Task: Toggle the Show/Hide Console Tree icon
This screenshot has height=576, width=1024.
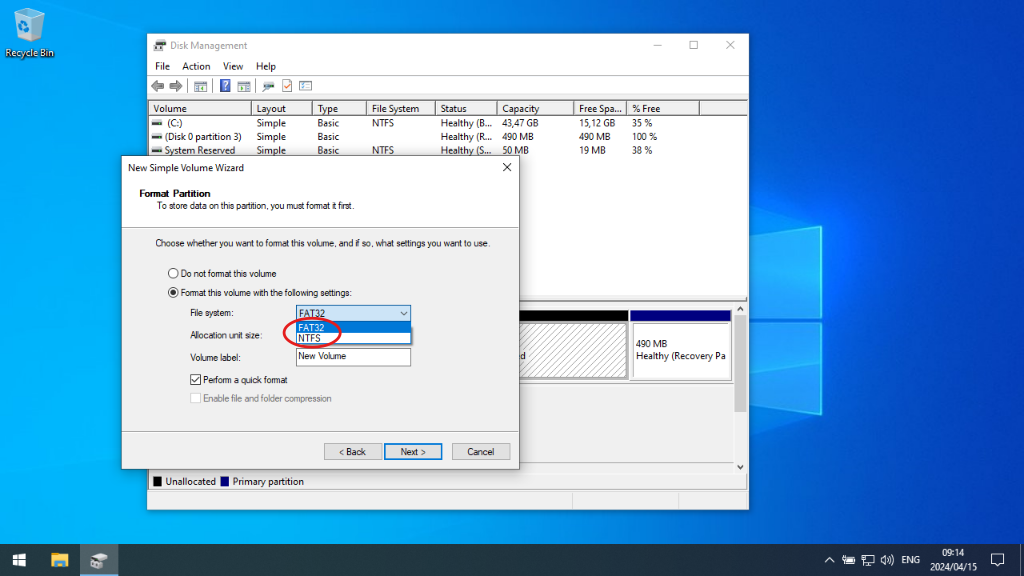Action: pyautogui.click(x=200, y=86)
